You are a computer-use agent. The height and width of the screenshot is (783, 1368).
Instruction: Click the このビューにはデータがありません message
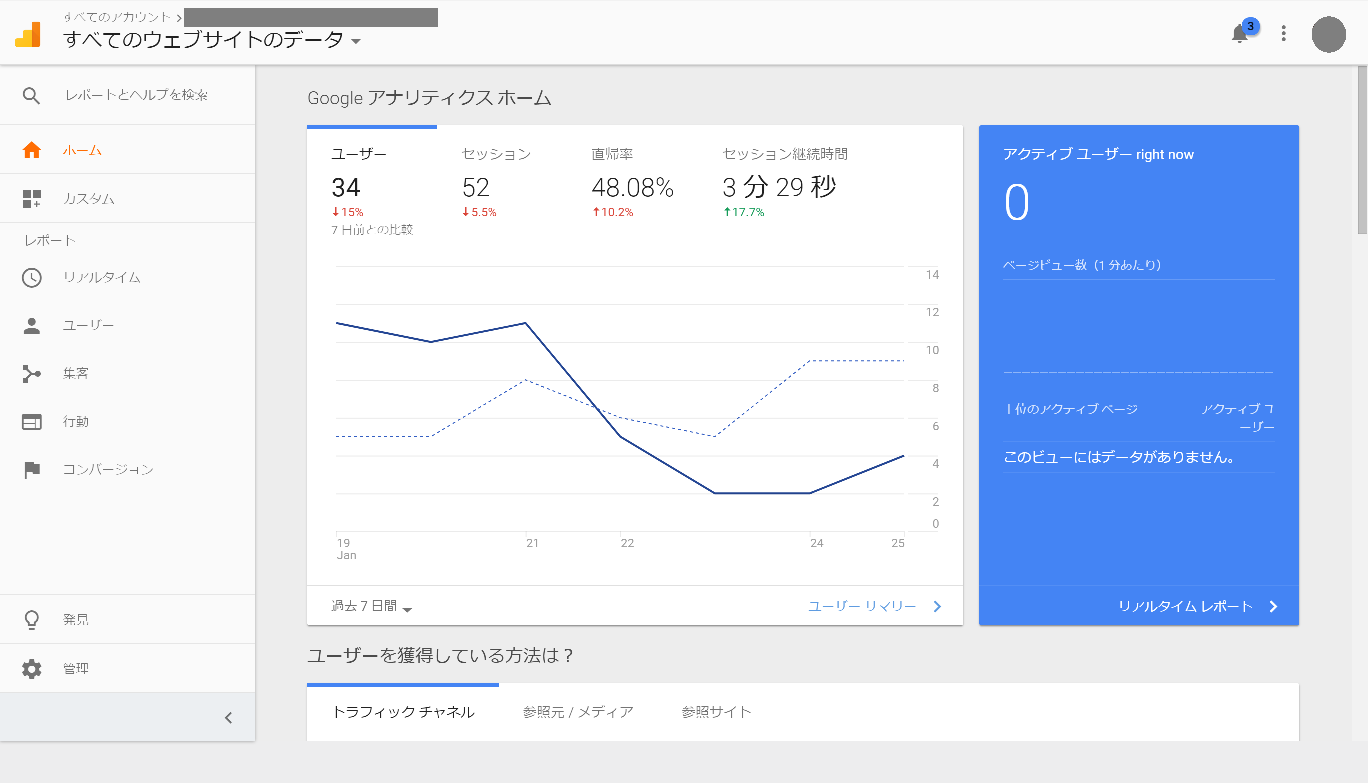click(x=1120, y=457)
